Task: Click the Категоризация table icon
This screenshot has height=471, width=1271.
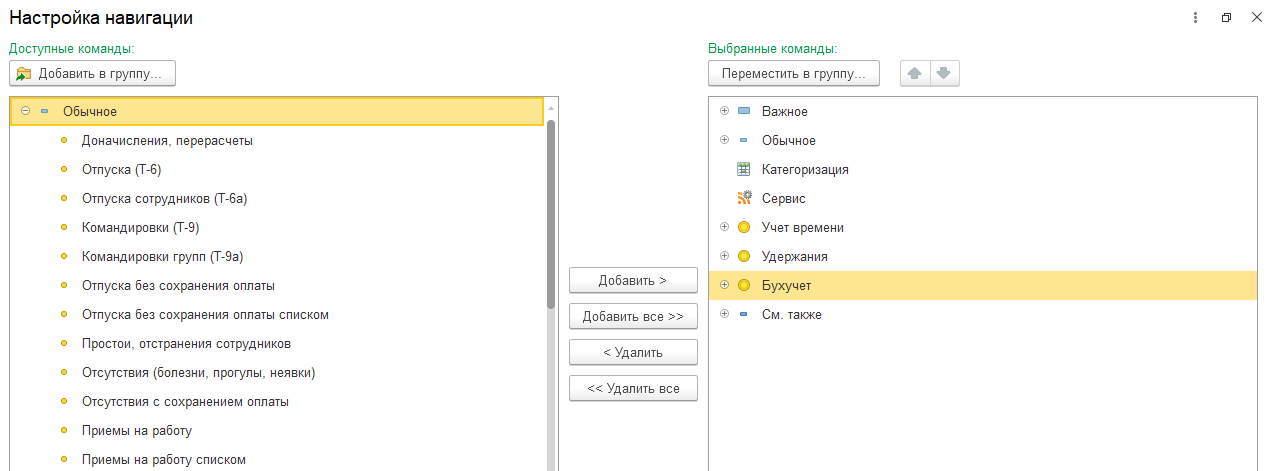Action: pos(743,169)
